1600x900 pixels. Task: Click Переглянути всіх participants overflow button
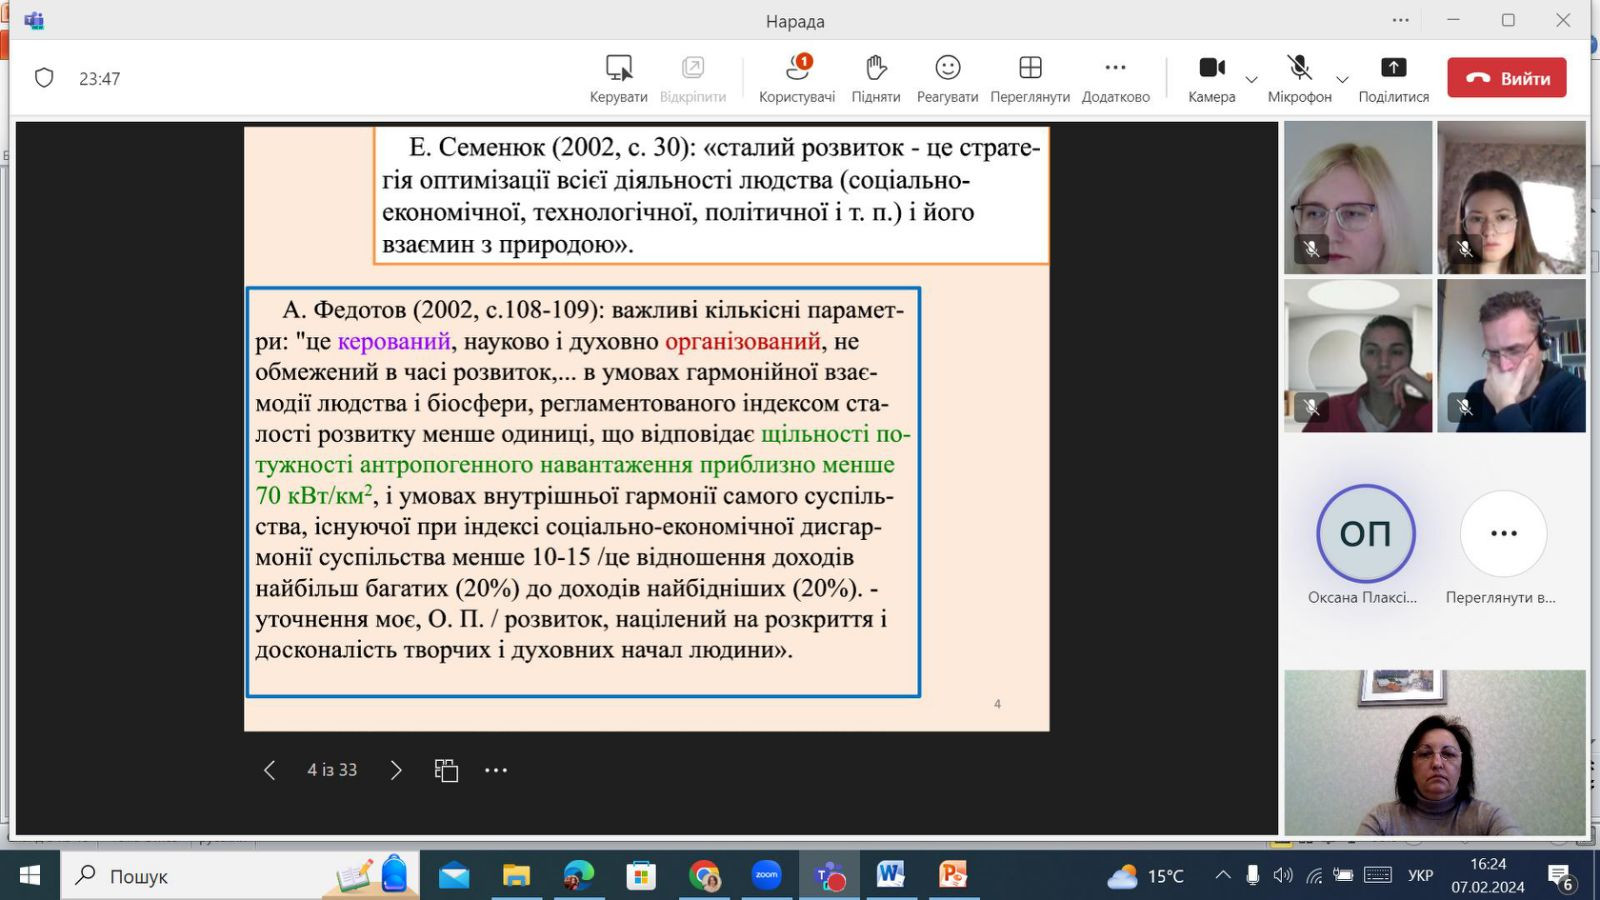point(1503,534)
